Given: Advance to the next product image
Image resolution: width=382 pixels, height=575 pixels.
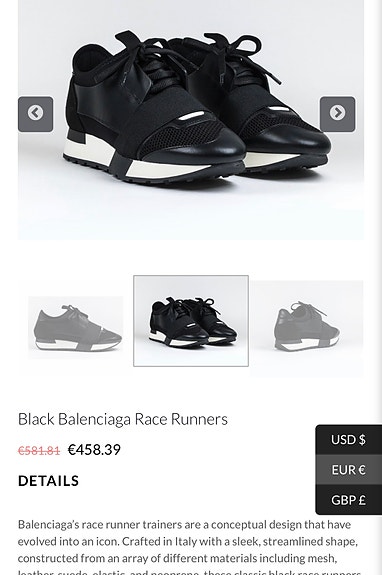Looking at the screenshot, I should 337,114.
